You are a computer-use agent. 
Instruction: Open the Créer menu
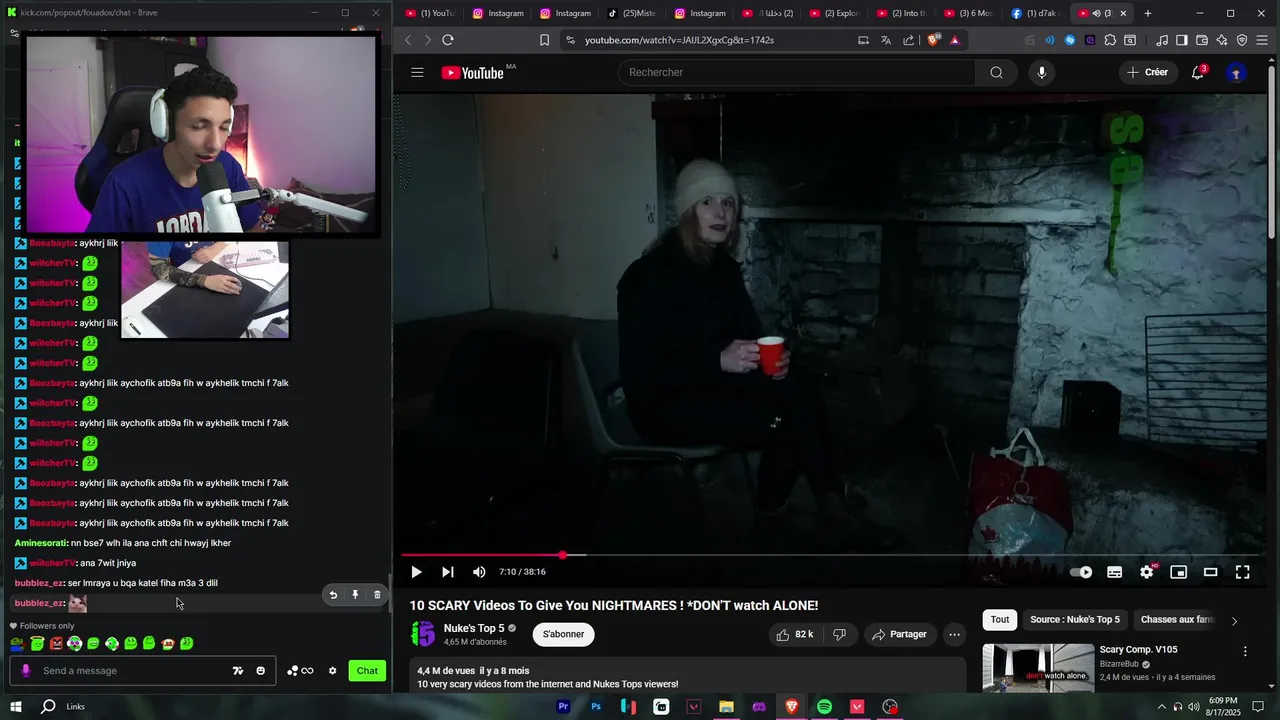(x=1147, y=72)
